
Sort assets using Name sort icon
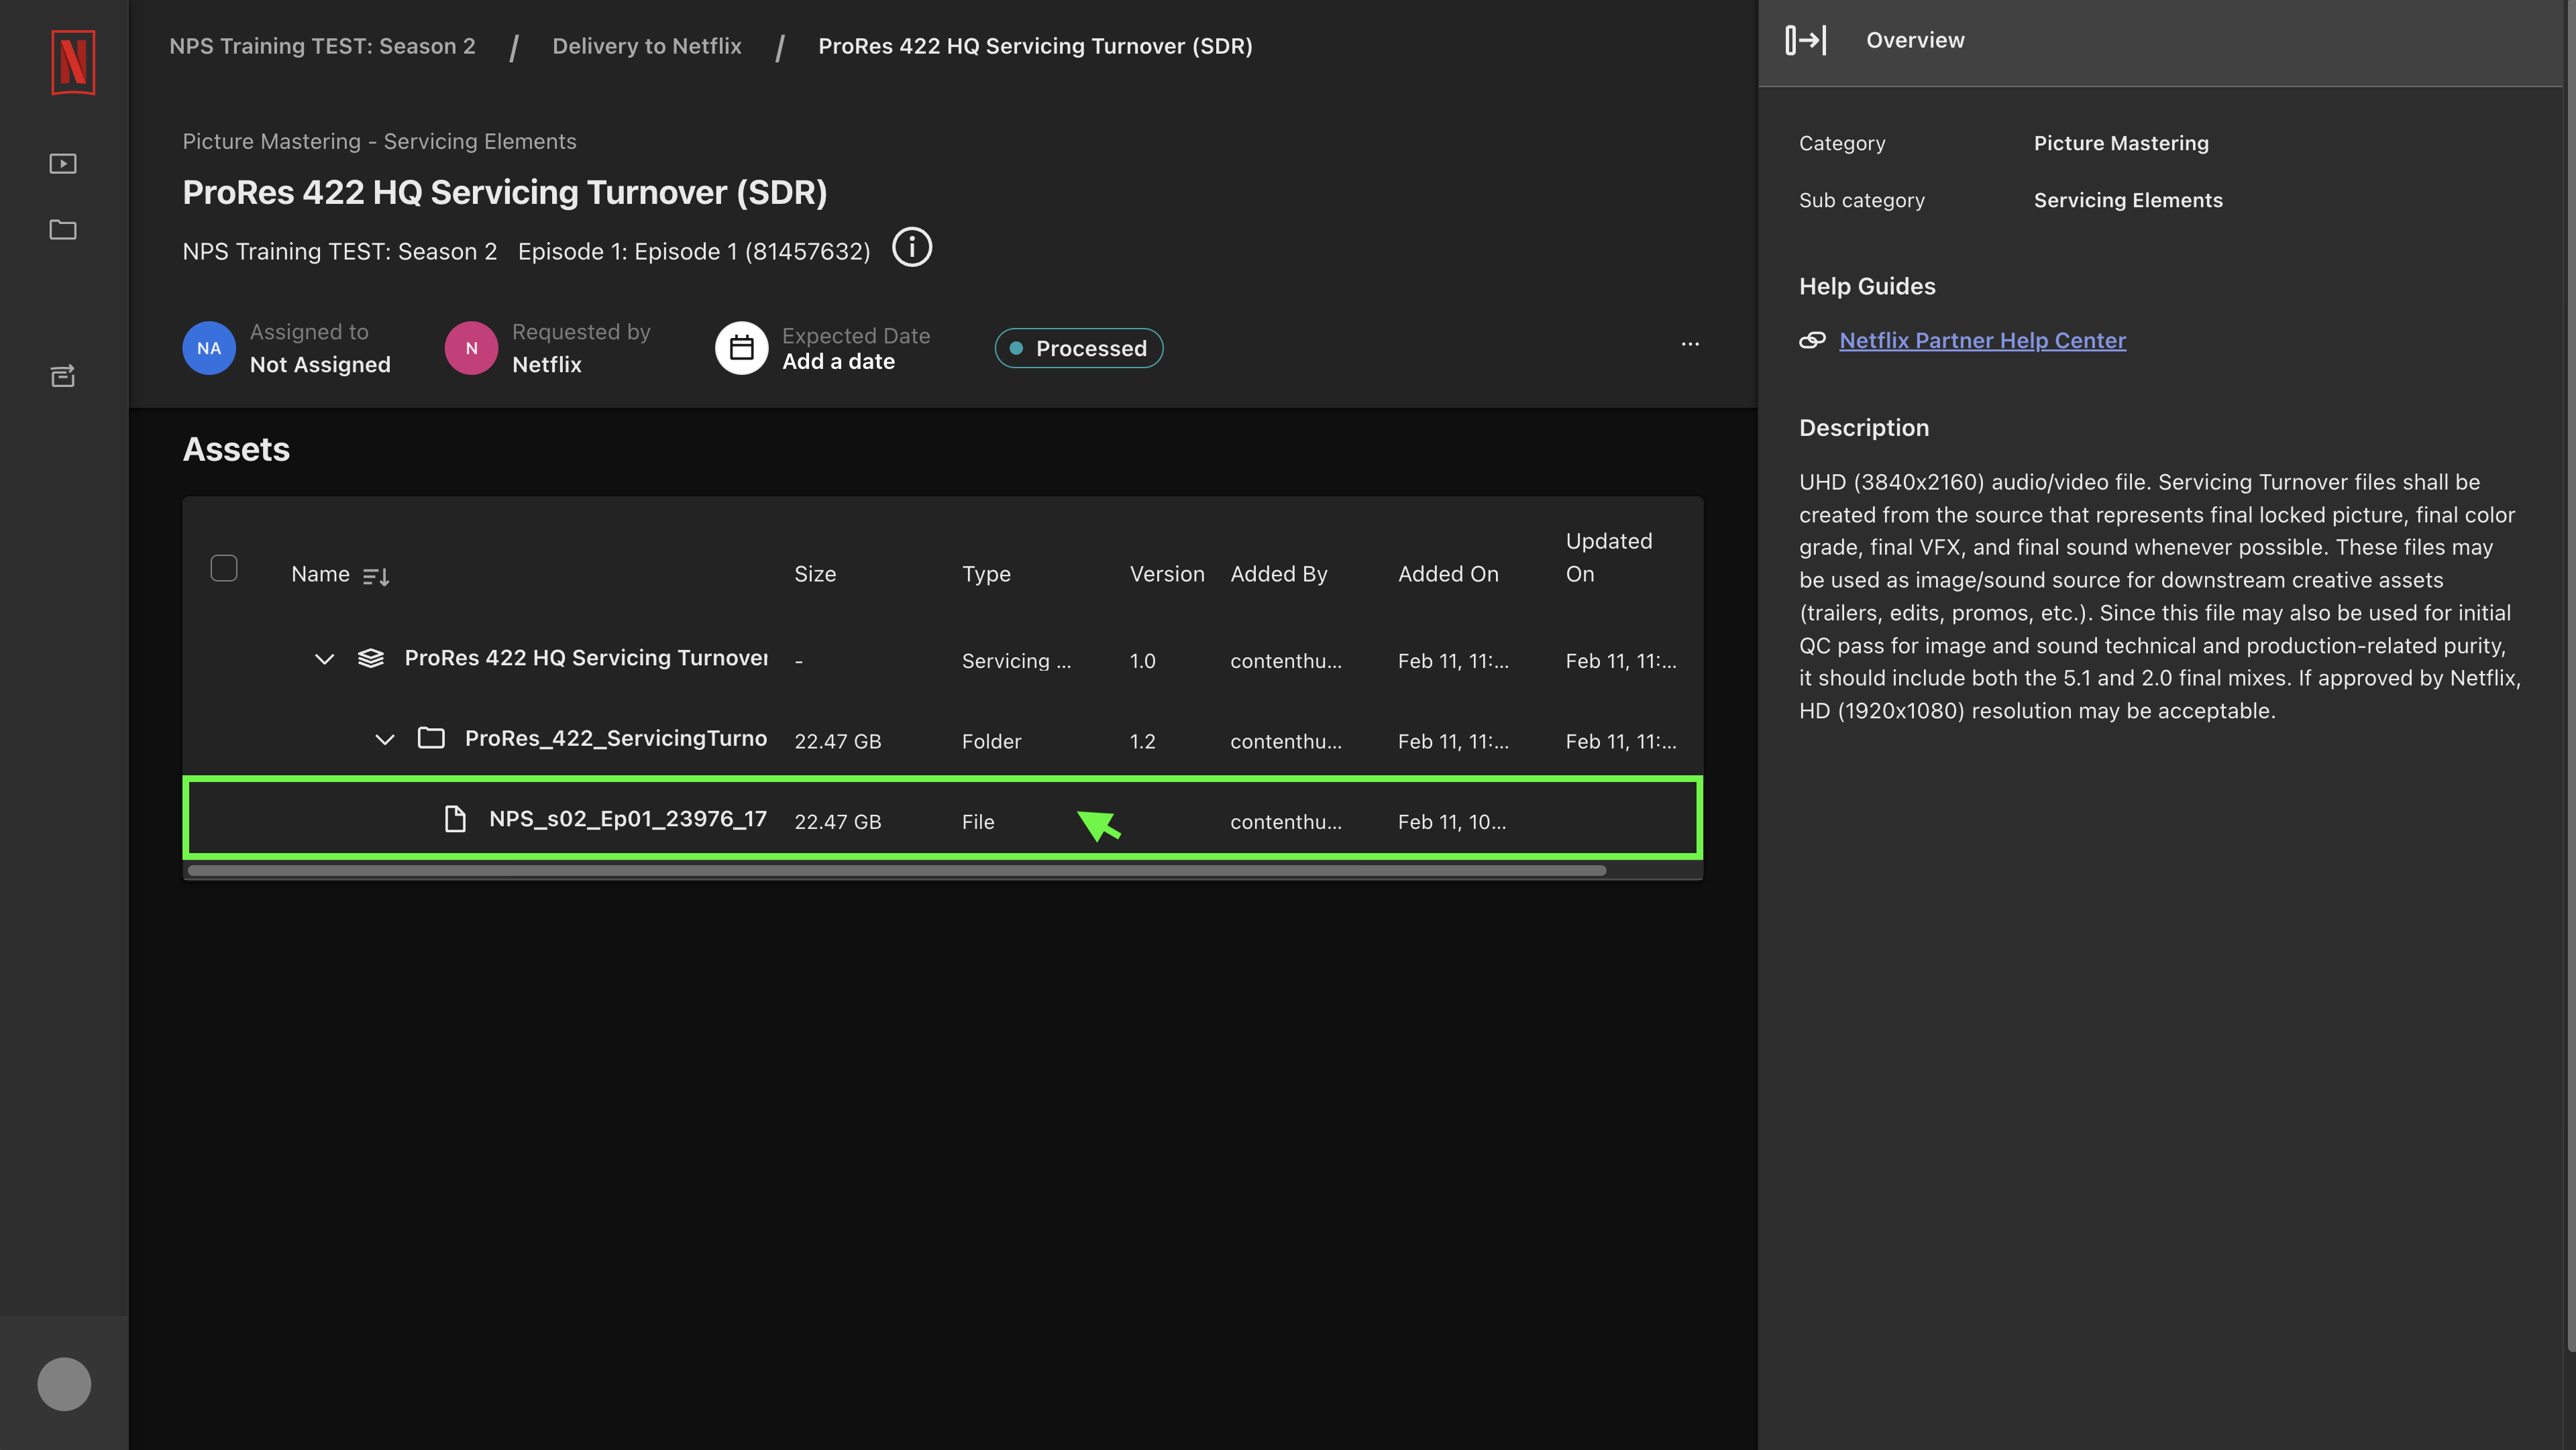point(376,576)
